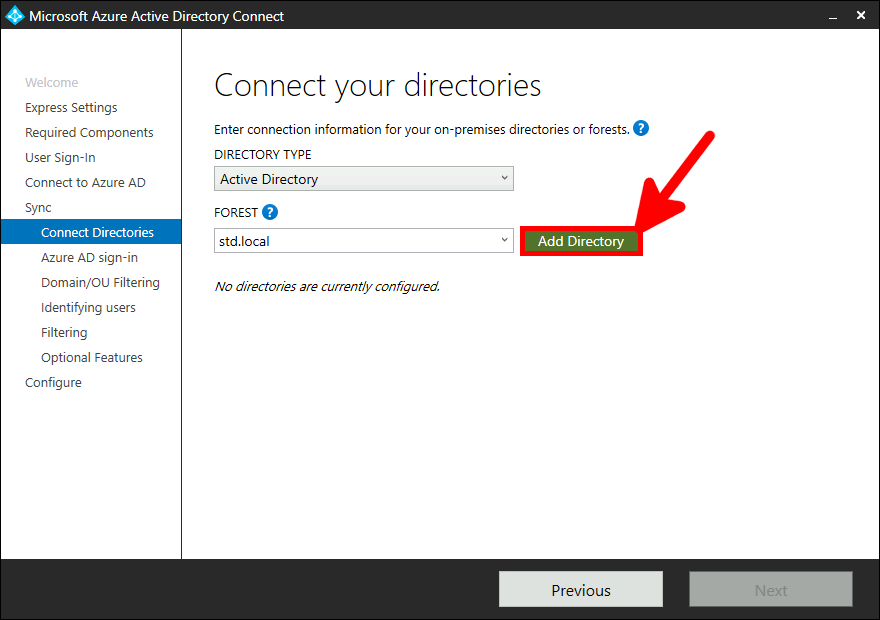Select Identifying users in the sidebar
The image size is (880, 620).
click(x=89, y=307)
